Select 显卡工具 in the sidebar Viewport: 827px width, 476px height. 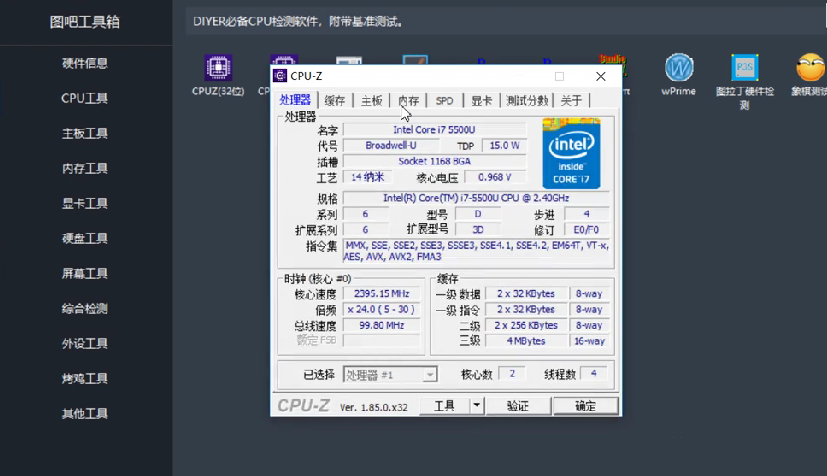tap(85, 204)
